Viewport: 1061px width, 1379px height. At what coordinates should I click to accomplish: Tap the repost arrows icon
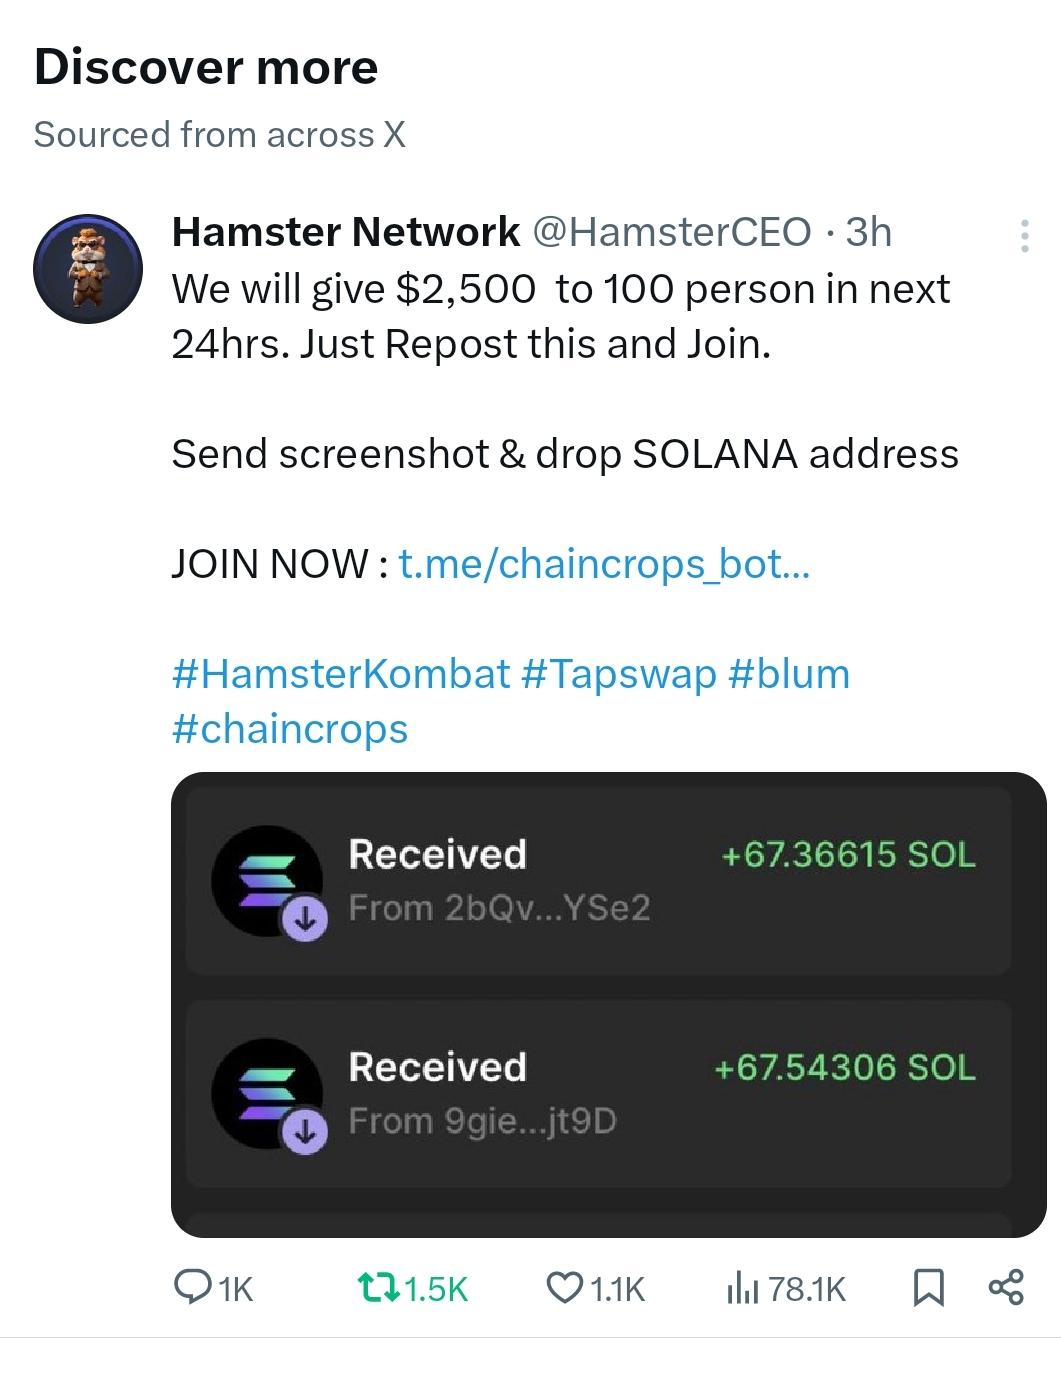coord(378,1288)
